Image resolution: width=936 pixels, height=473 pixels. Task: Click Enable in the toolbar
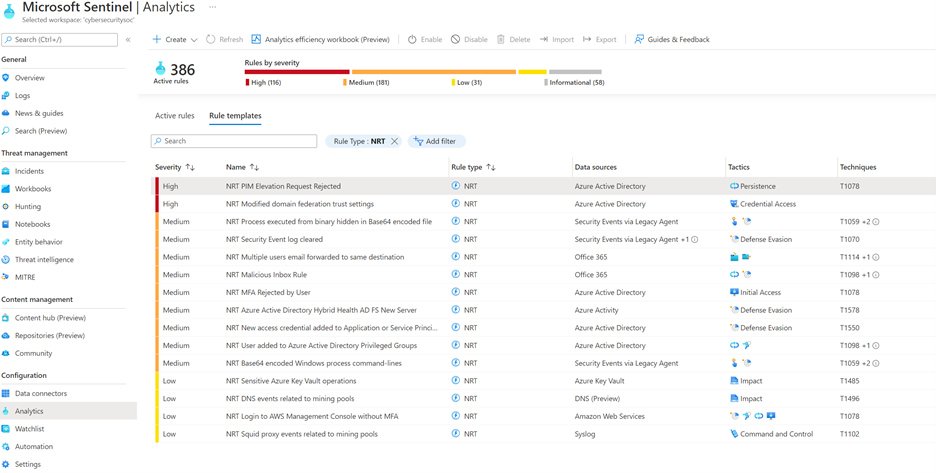(x=425, y=39)
